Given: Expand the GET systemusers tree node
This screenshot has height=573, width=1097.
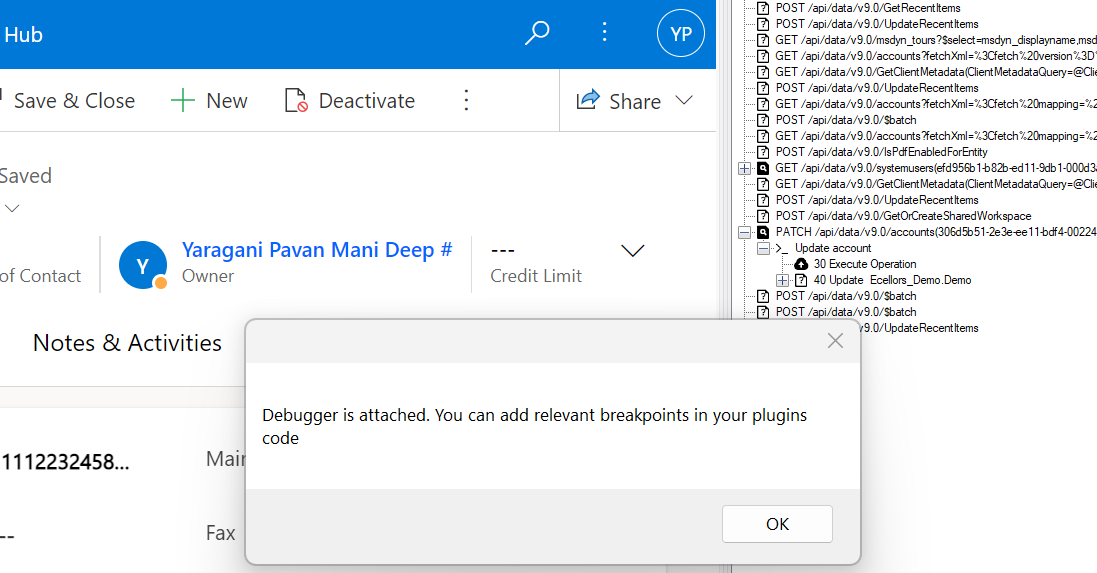Looking at the screenshot, I should coord(744,168).
